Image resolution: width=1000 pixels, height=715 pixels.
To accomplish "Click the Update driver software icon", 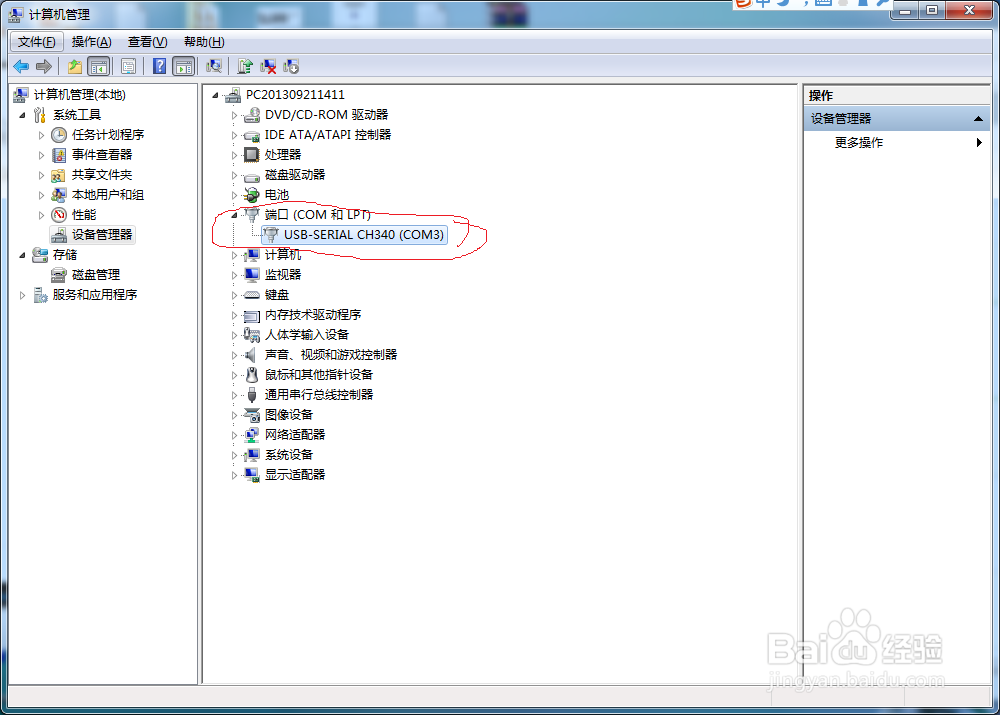I will tap(245, 66).
